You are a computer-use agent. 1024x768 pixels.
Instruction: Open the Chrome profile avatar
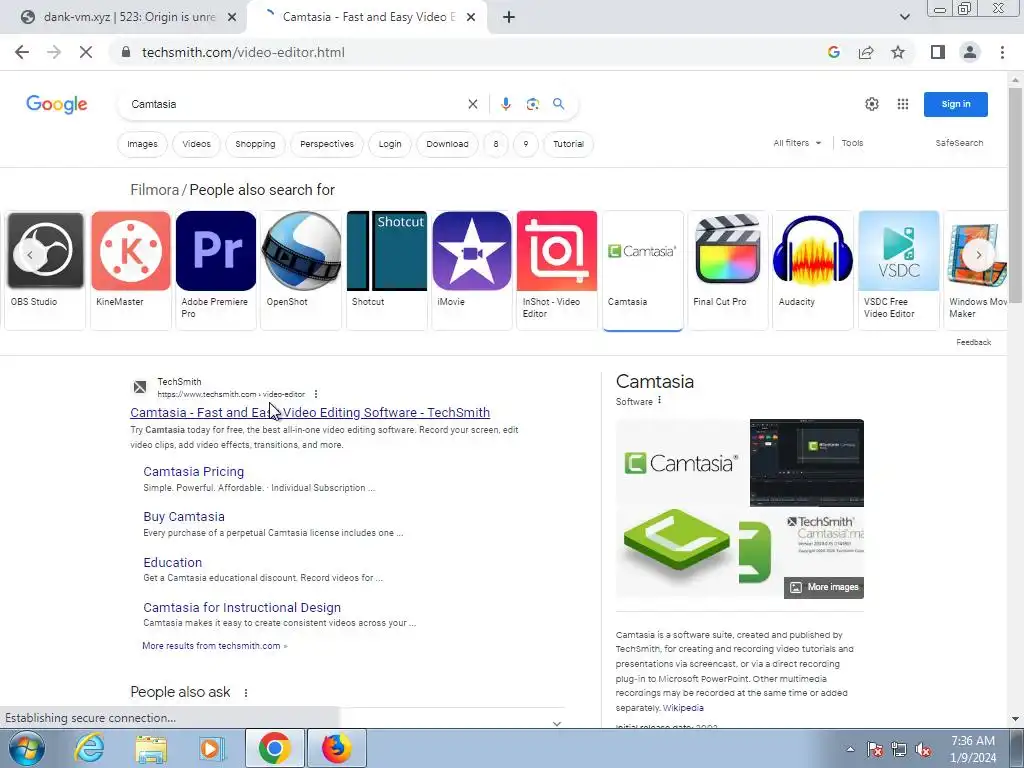970,52
